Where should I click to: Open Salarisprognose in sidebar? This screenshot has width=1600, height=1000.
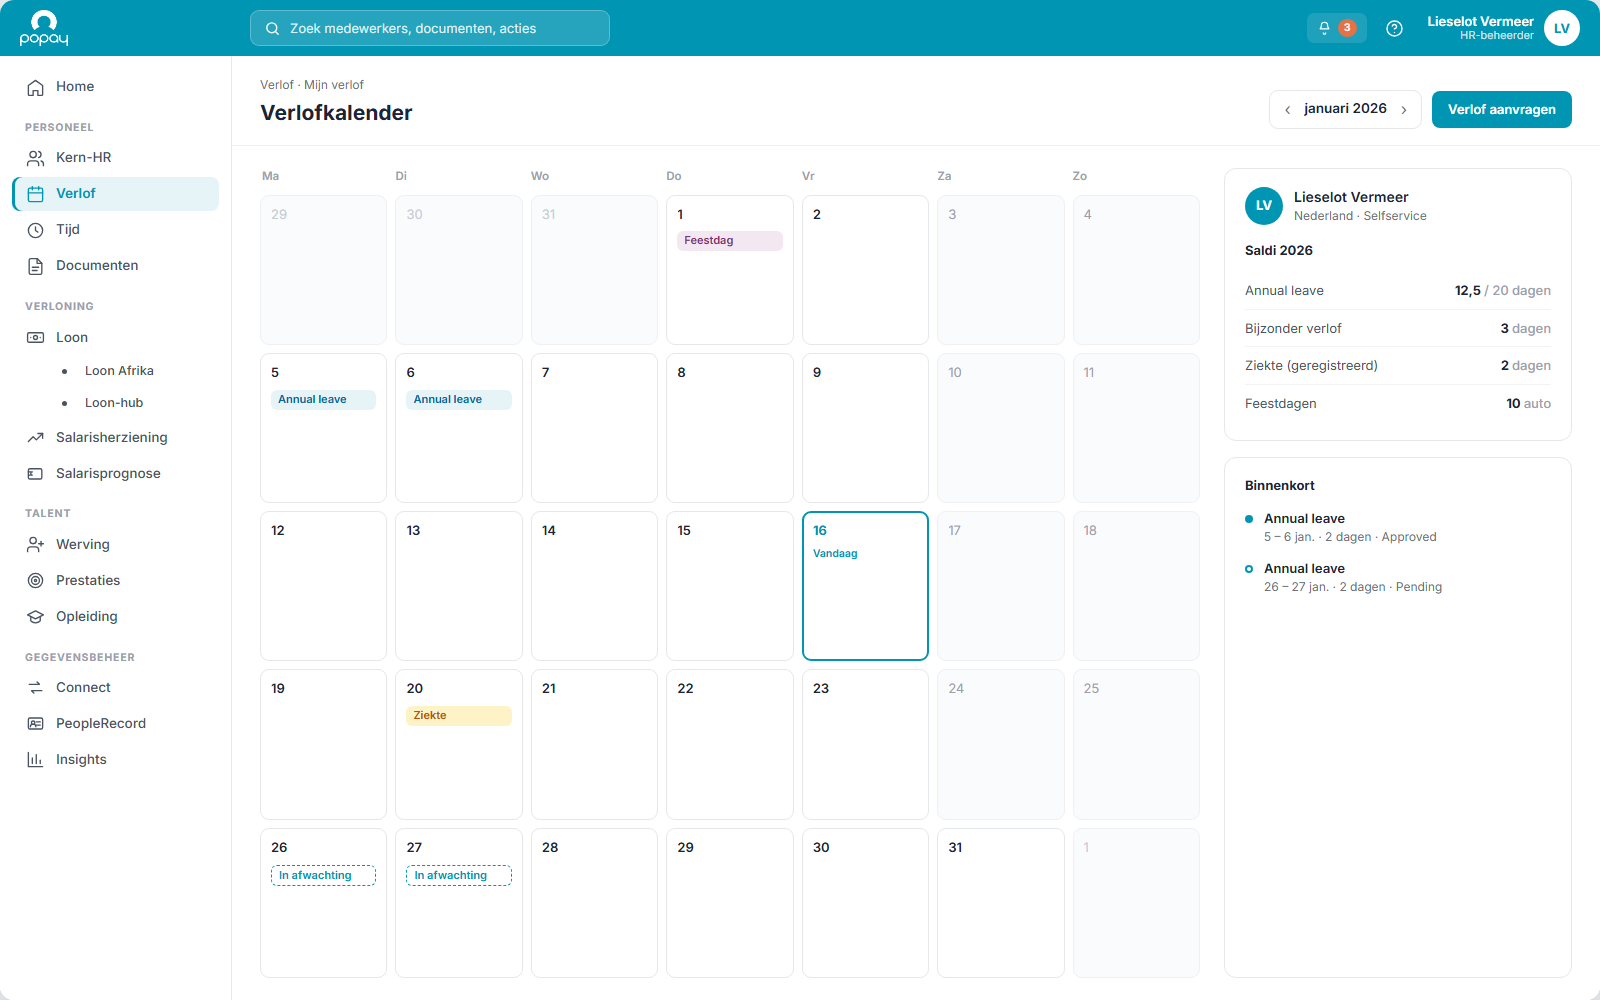(x=116, y=474)
